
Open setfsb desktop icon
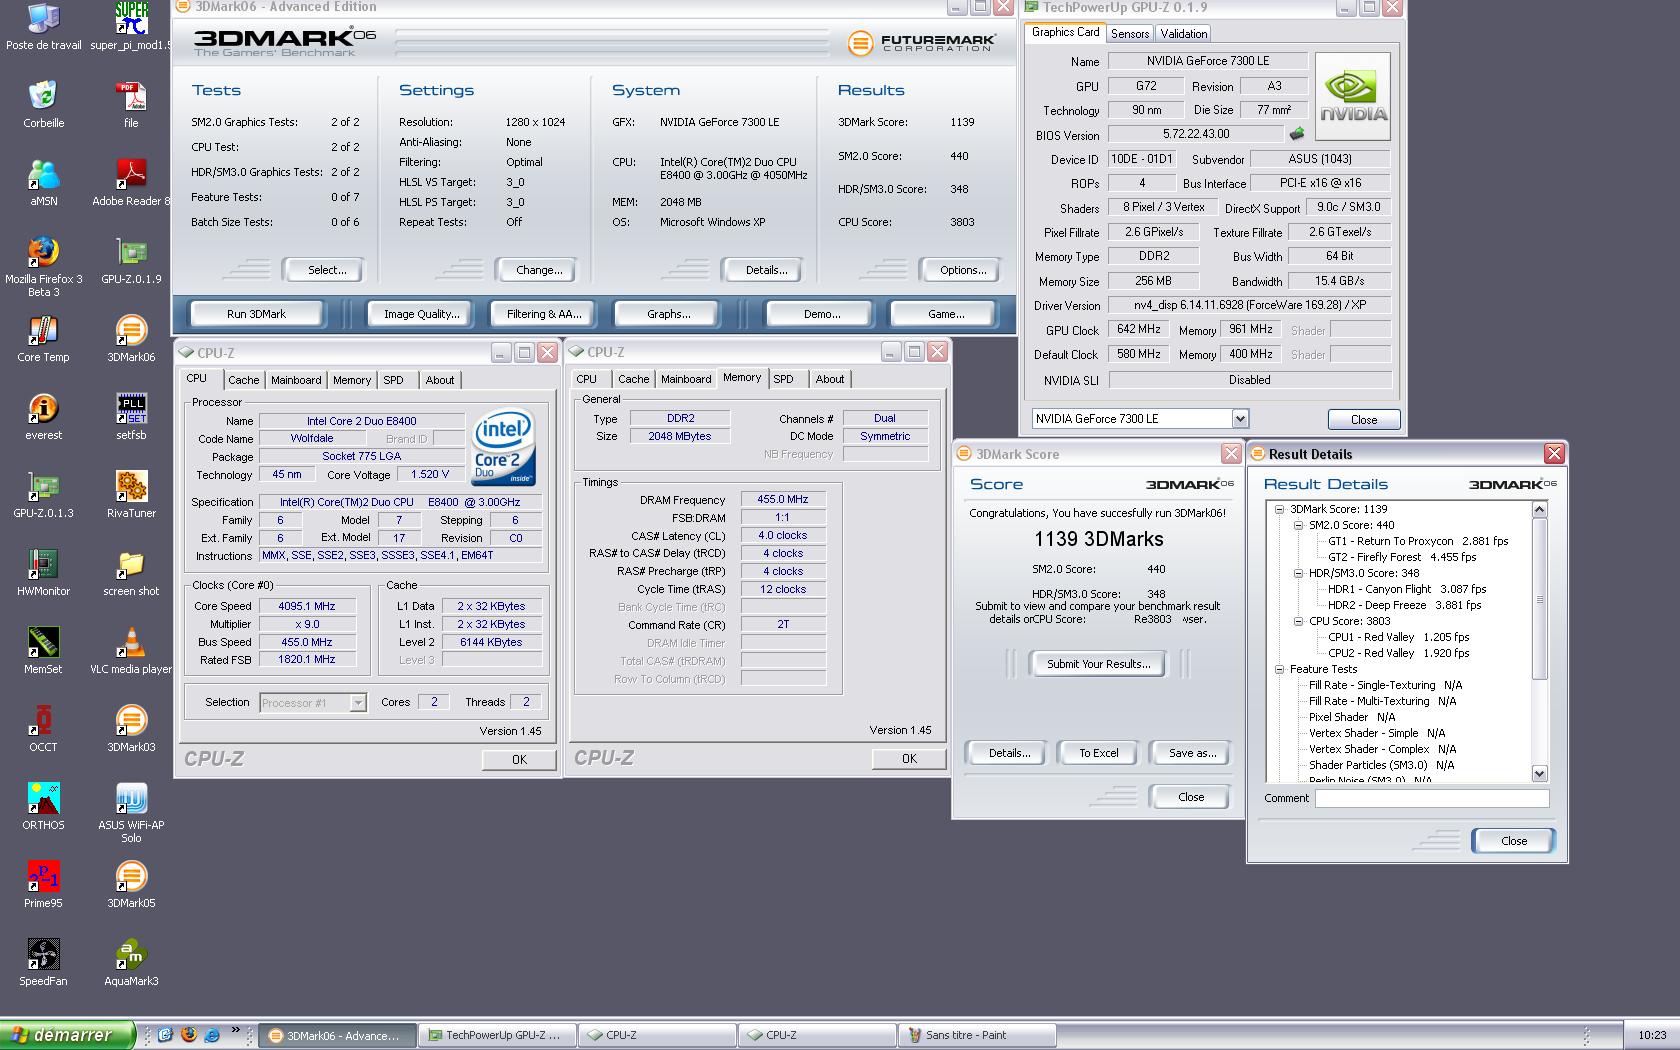(x=131, y=417)
